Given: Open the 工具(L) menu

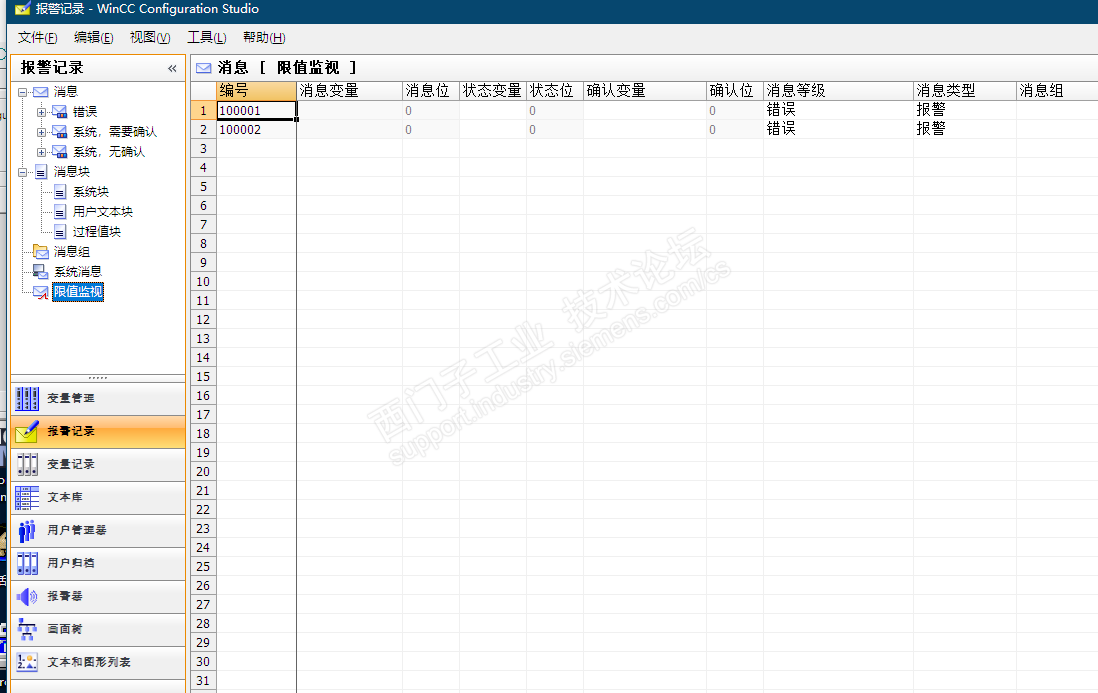Looking at the screenshot, I should [207, 38].
